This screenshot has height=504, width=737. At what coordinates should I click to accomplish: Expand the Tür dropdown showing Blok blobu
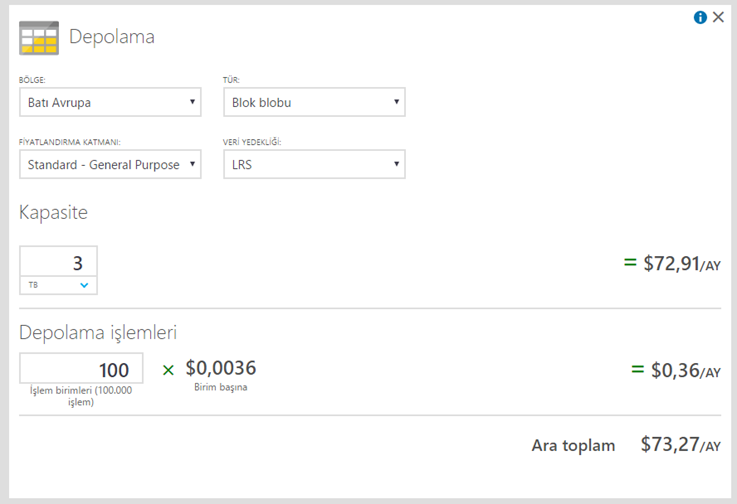point(314,102)
